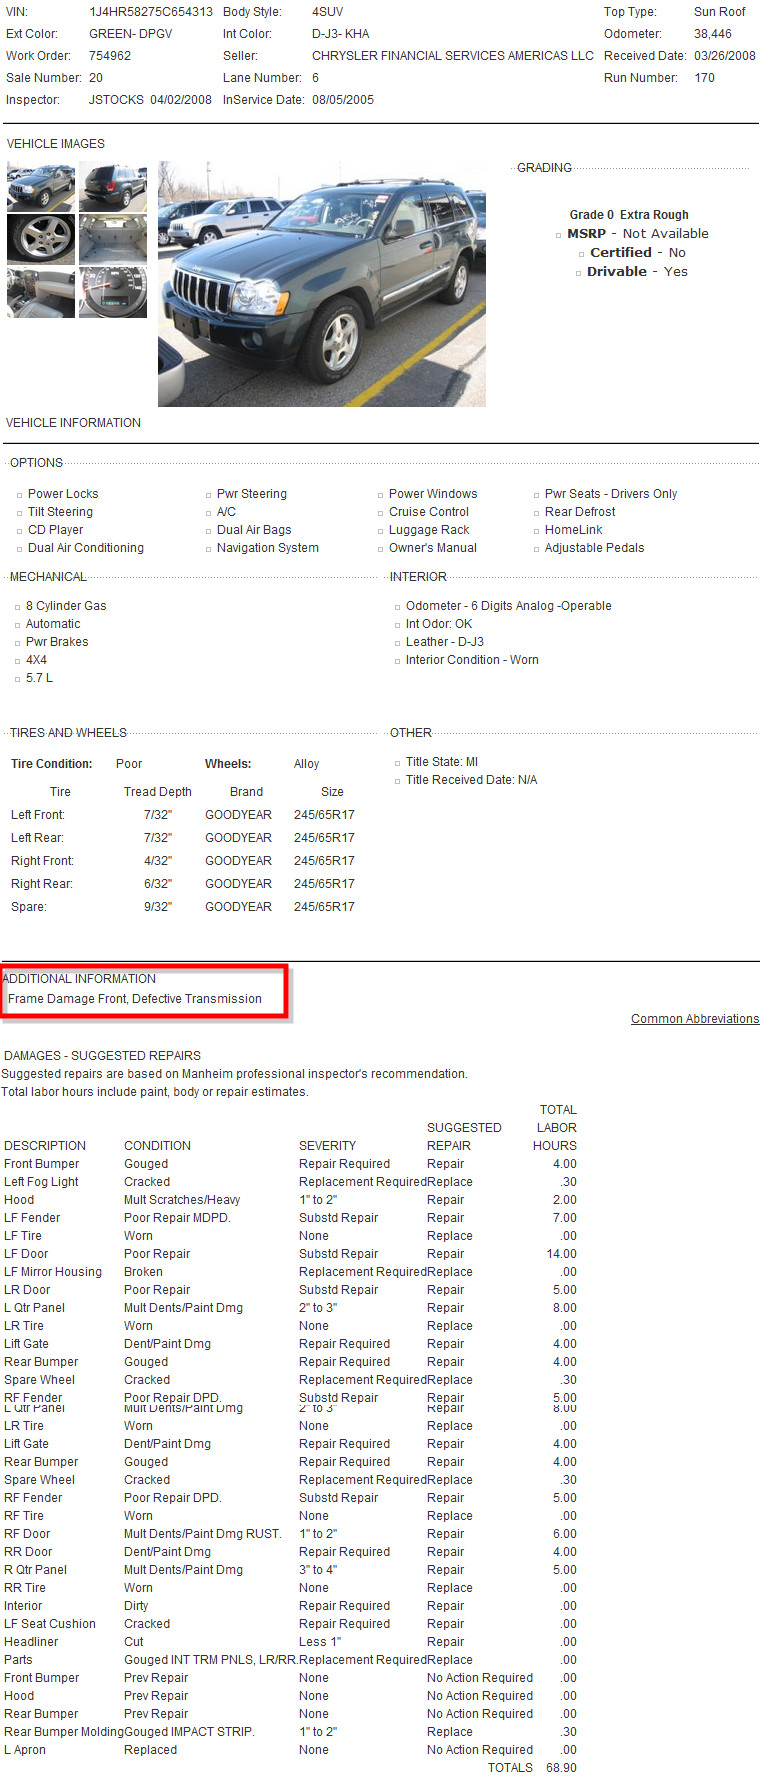Click the LF Door 14.00 labor hours

click(x=561, y=1254)
